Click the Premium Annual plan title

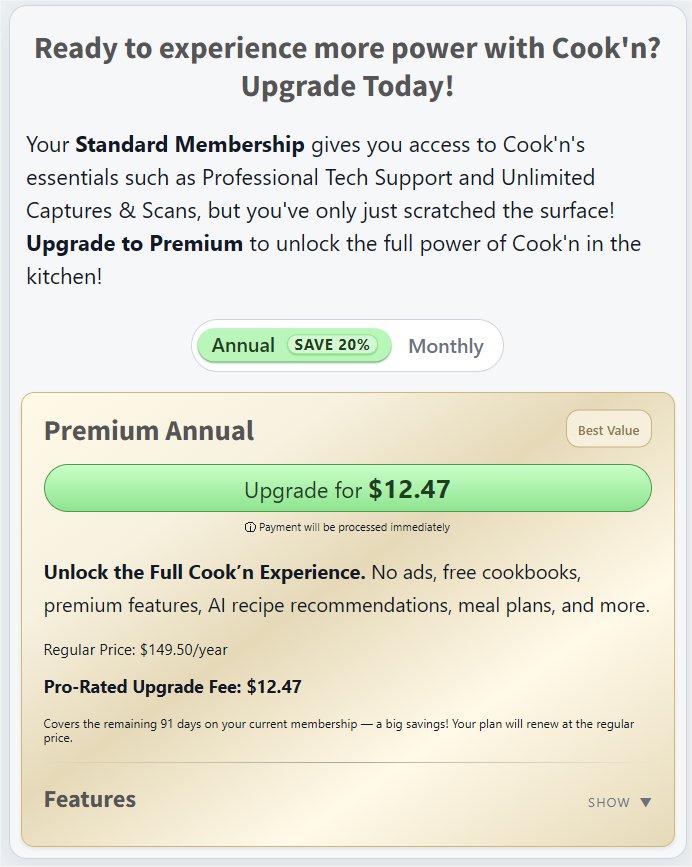(x=149, y=431)
